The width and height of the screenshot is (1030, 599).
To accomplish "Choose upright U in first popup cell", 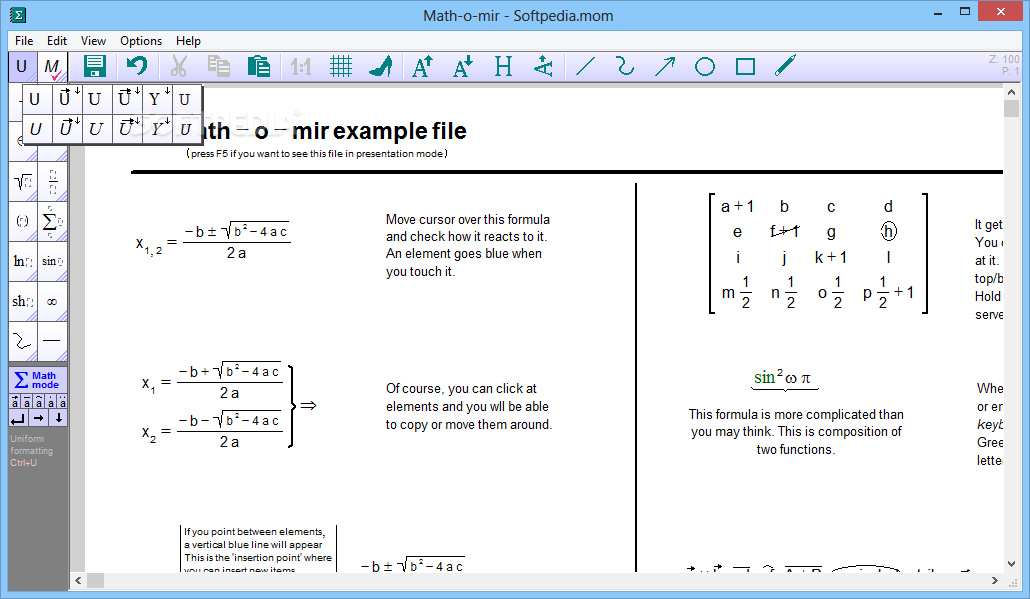I will pyautogui.click(x=35, y=99).
